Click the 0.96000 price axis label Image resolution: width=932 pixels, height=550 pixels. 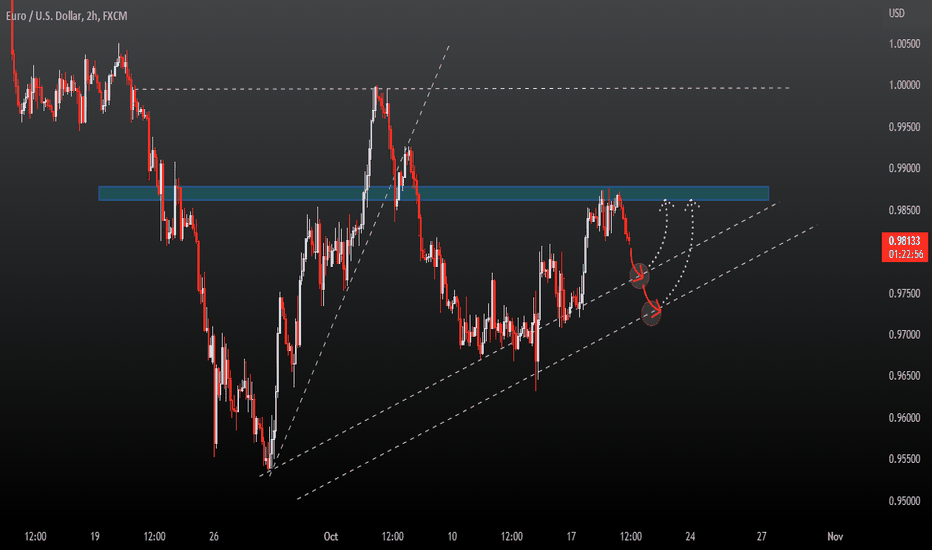click(x=904, y=418)
